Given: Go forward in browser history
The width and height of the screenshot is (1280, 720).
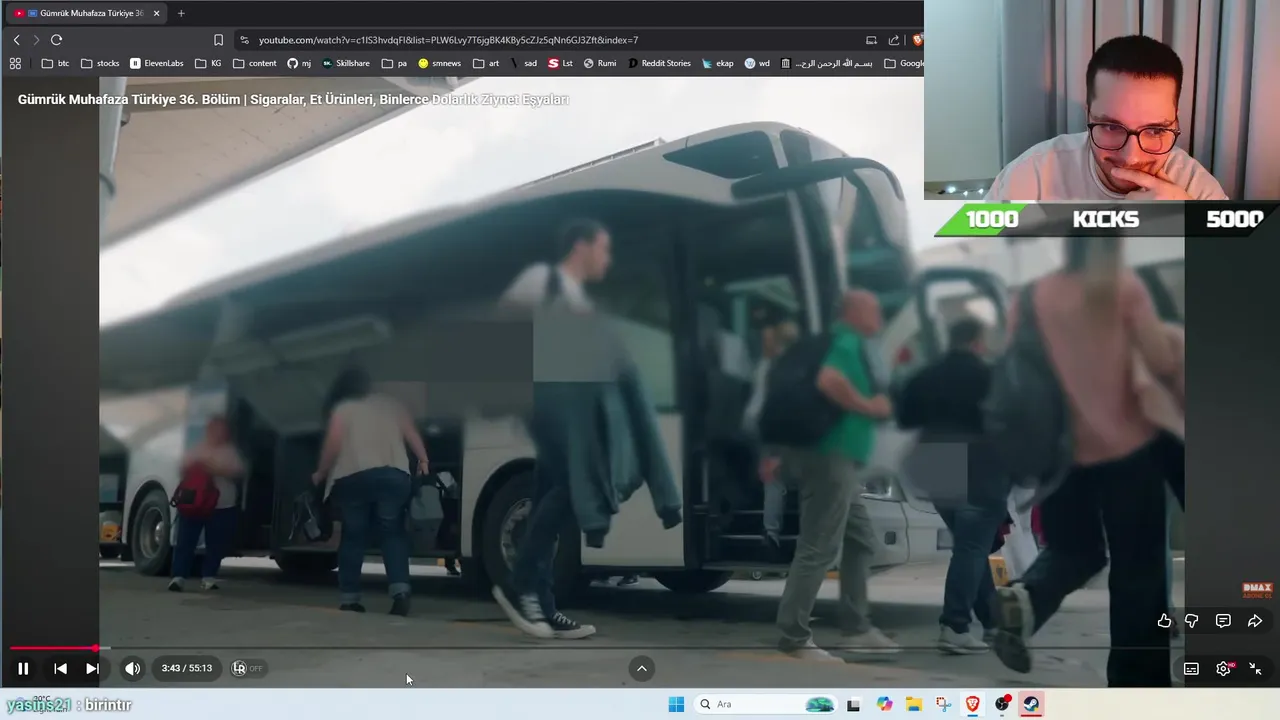Looking at the screenshot, I should (x=36, y=40).
